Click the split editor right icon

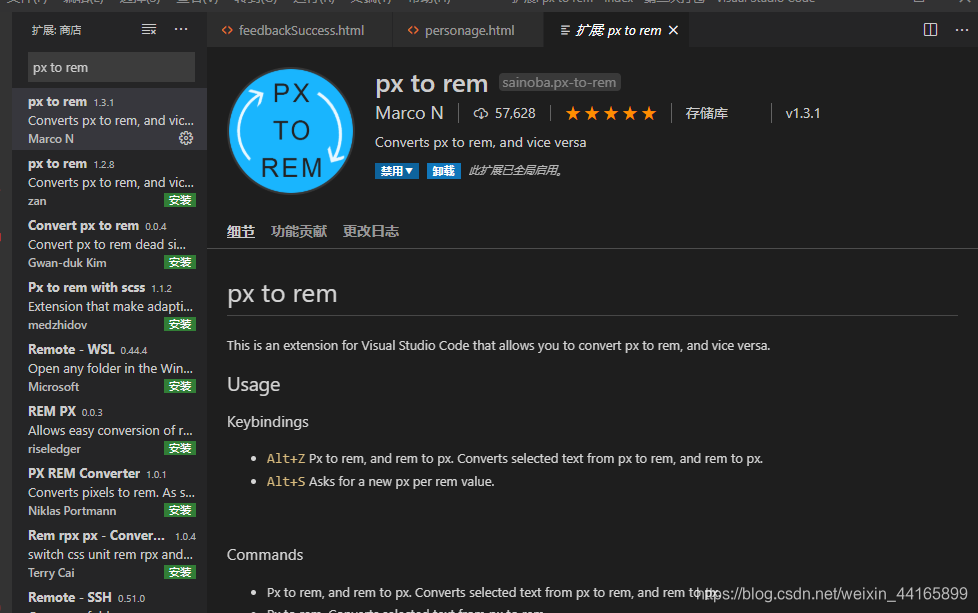[930, 30]
